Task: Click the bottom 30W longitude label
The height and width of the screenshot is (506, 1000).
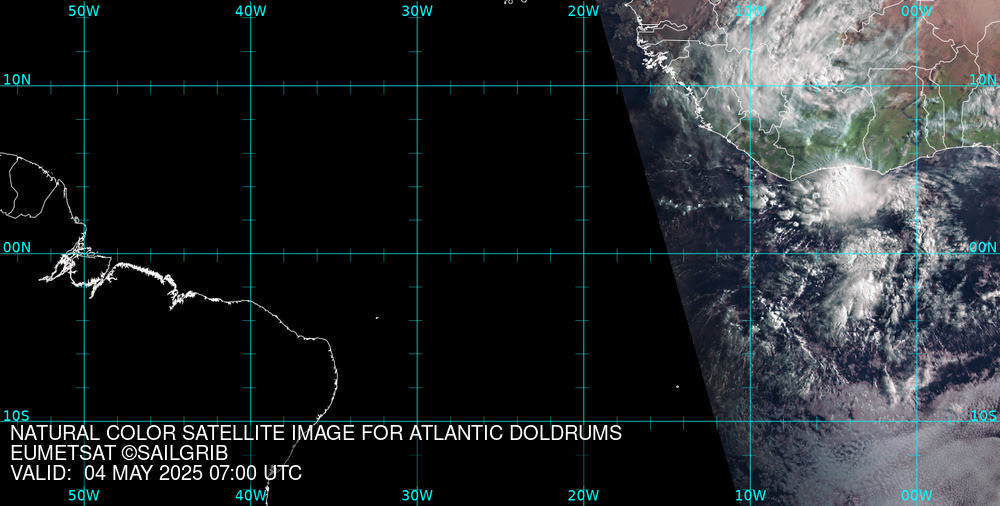Action: click(x=417, y=495)
